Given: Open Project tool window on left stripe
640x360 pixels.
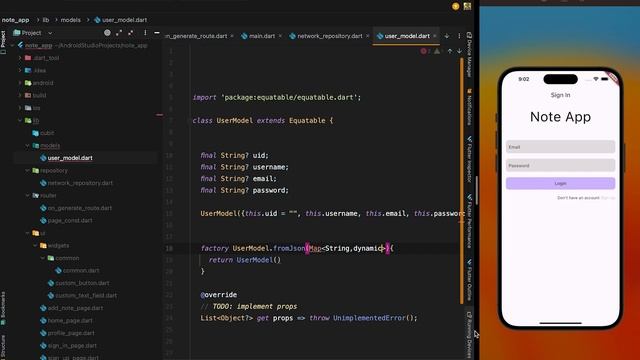Looking at the screenshot, I should pyautogui.click(x=3, y=42).
